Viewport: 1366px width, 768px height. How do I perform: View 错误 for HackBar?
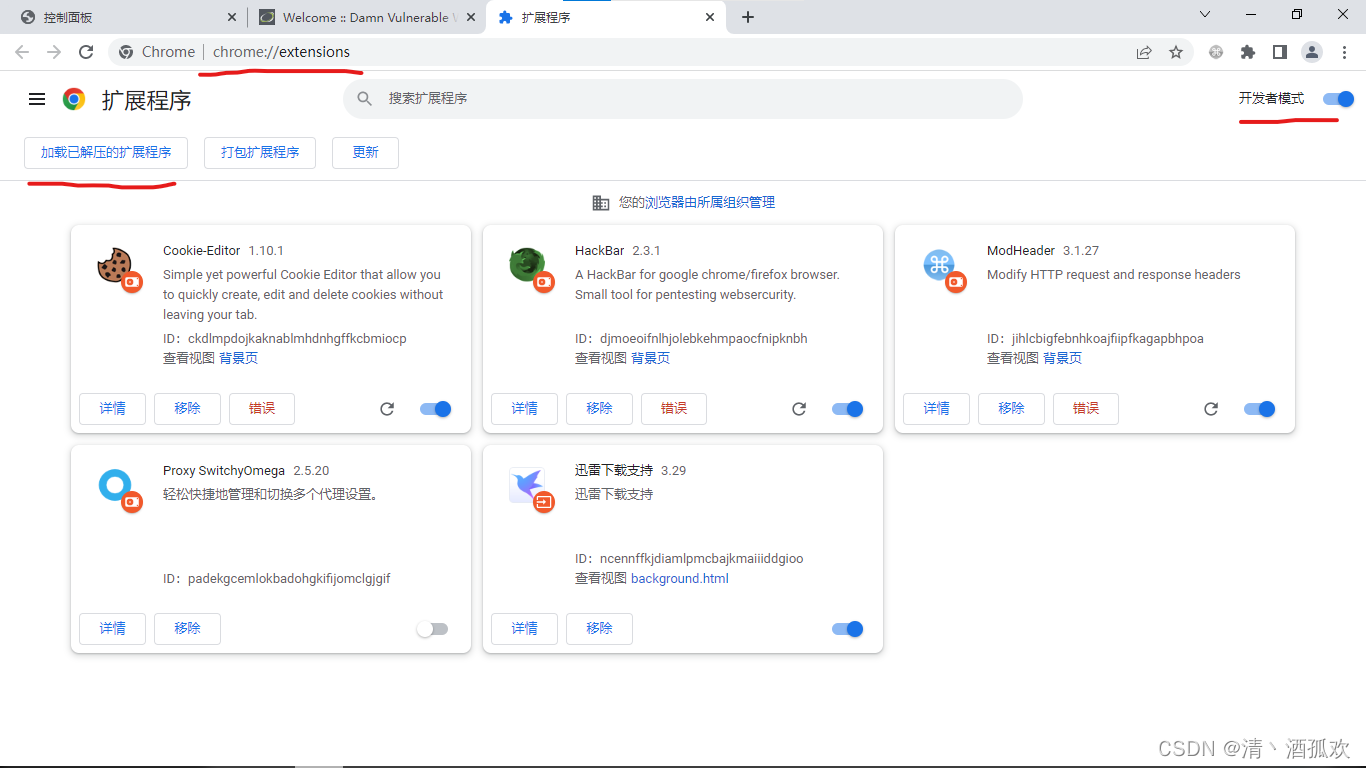(674, 409)
